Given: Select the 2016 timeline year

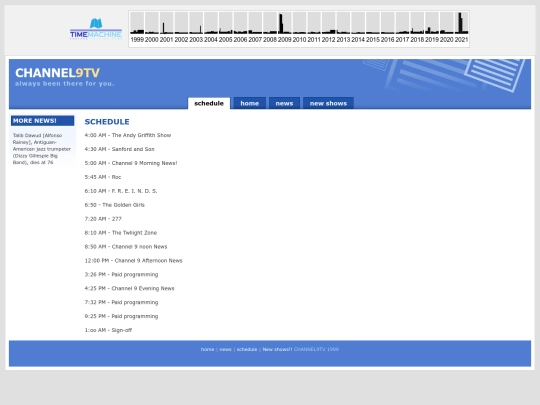Looking at the screenshot, I should [x=387, y=28].
